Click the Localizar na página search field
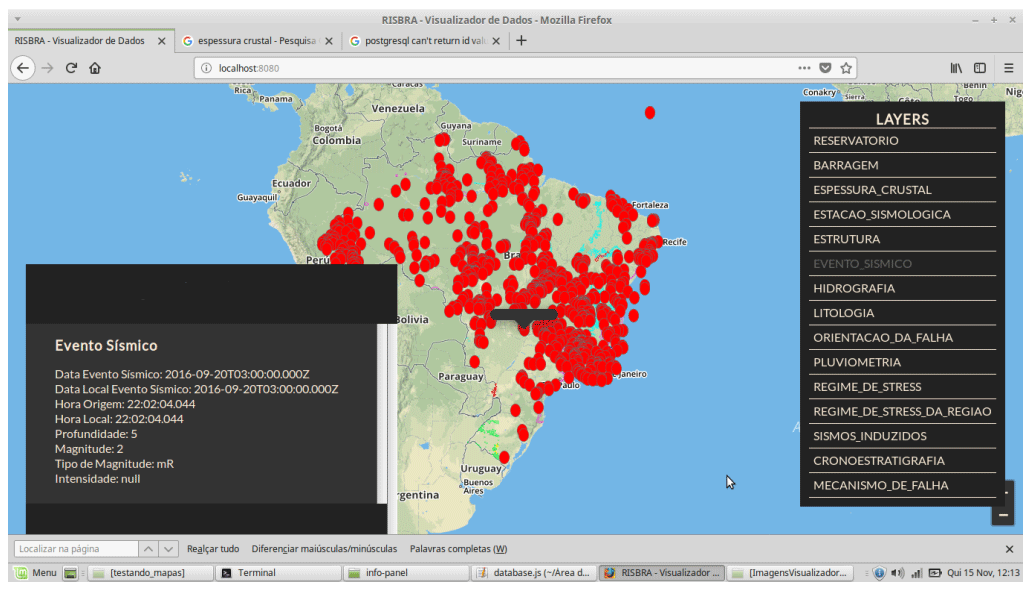Viewport: 1032px width, 591px height. [73, 549]
